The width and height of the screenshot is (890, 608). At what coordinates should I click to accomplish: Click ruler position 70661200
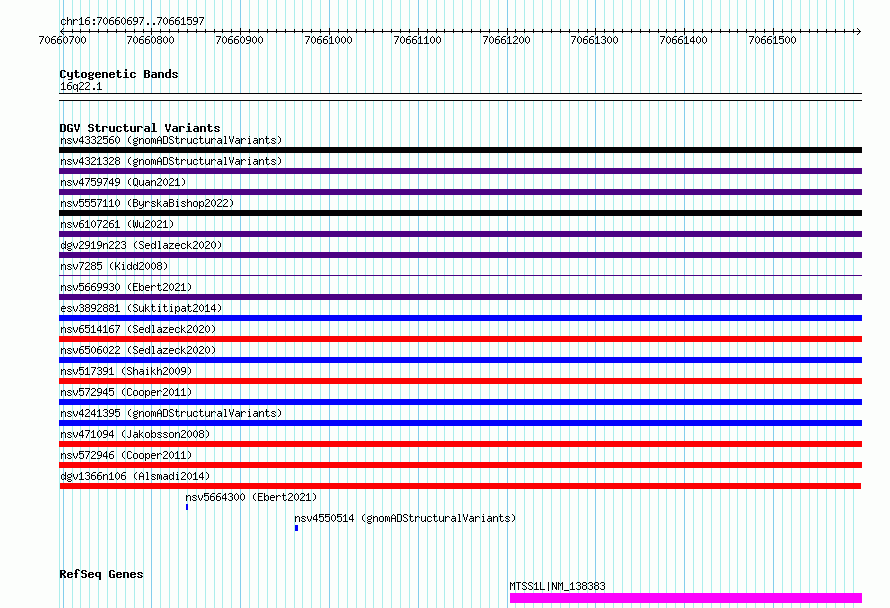[506, 40]
